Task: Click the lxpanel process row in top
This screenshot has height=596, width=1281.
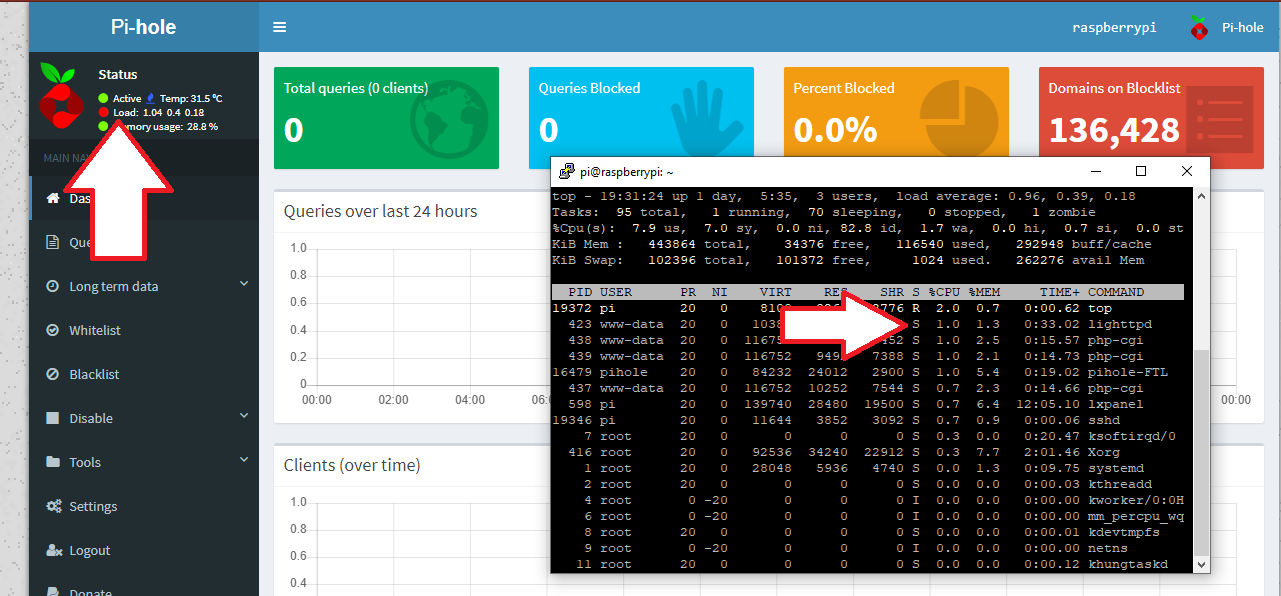Action: (x=868, y=404)
